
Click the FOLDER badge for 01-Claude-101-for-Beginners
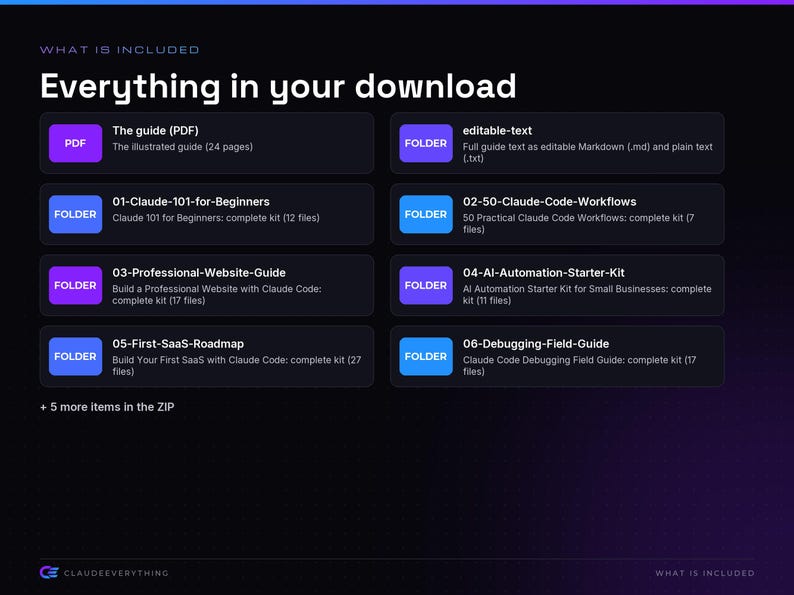pos(75,214)
